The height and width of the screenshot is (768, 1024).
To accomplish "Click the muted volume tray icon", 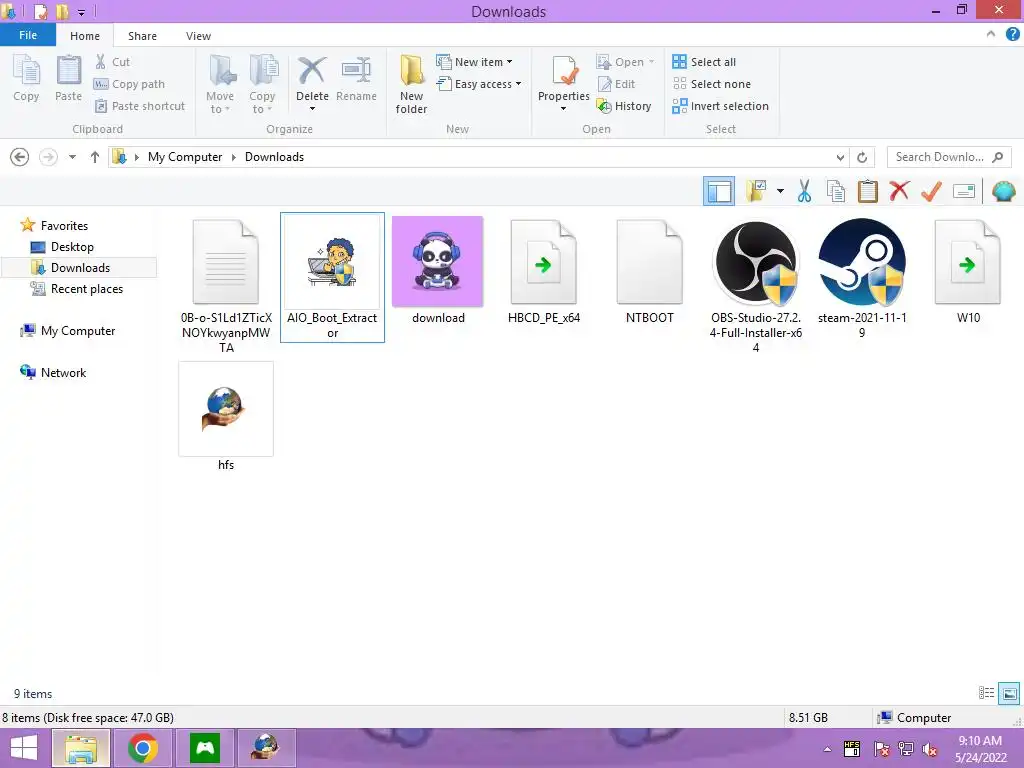I will click(x=930, y=749).
